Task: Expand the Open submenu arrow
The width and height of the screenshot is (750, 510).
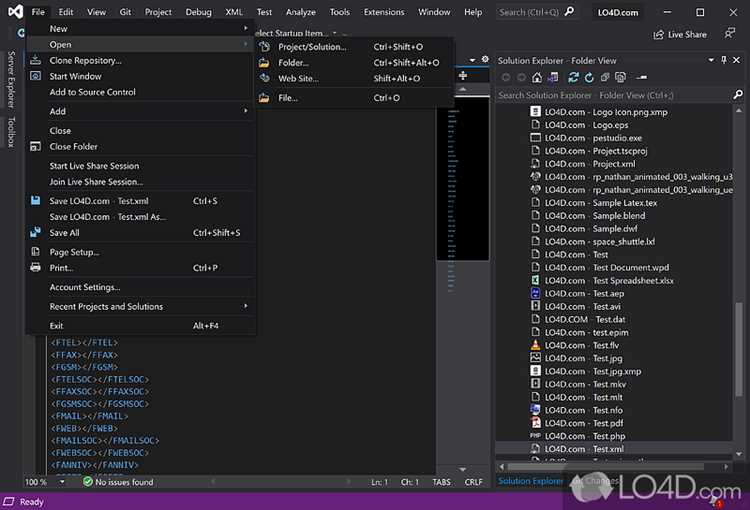Action: (245, 44)
